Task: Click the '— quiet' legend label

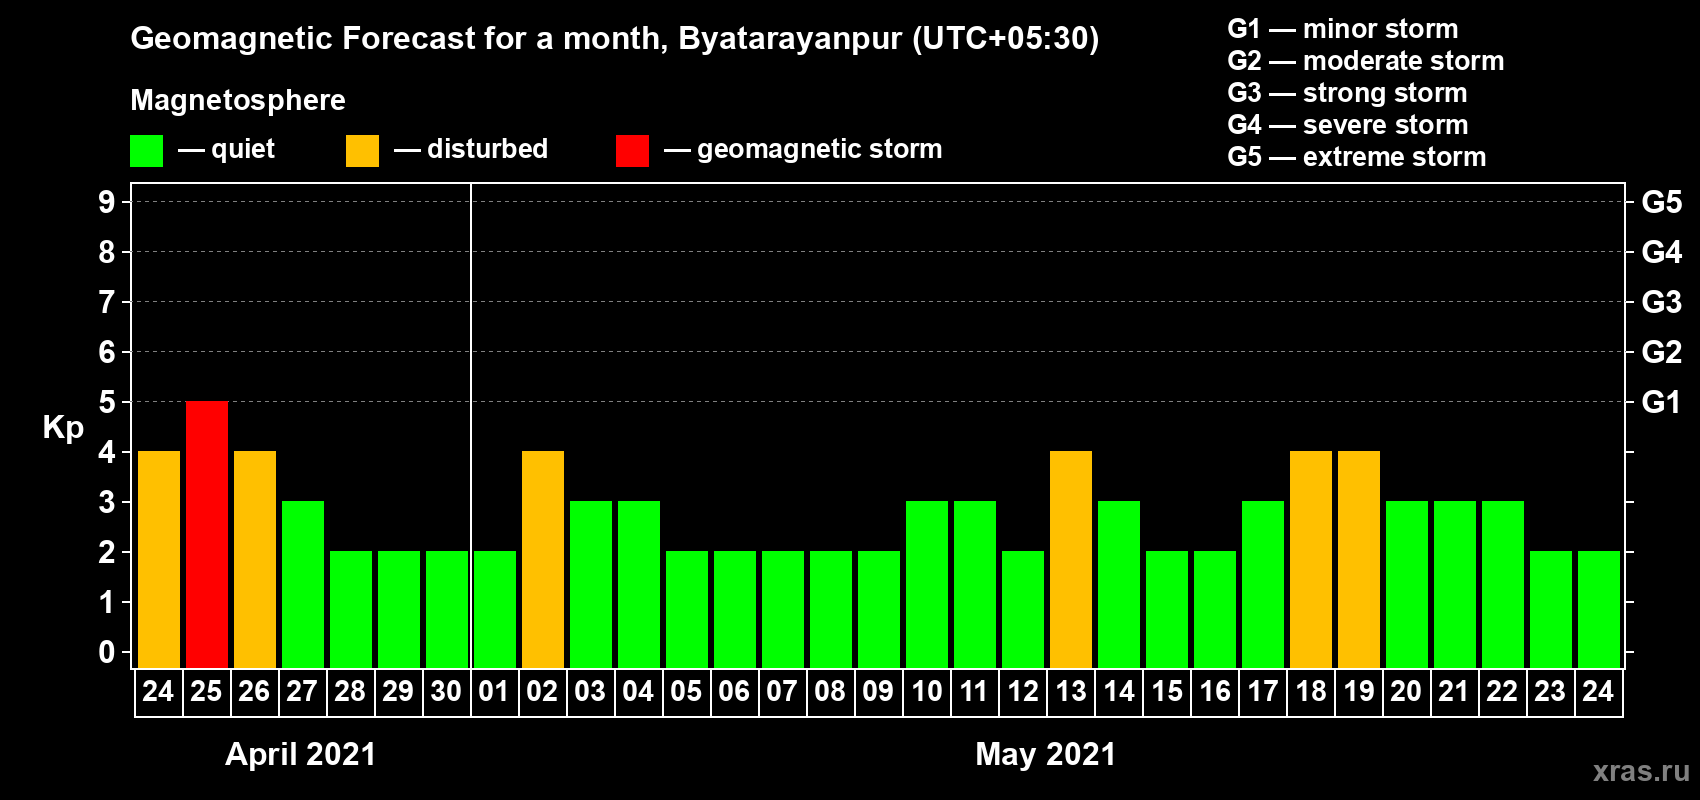Action: point(226,149)
